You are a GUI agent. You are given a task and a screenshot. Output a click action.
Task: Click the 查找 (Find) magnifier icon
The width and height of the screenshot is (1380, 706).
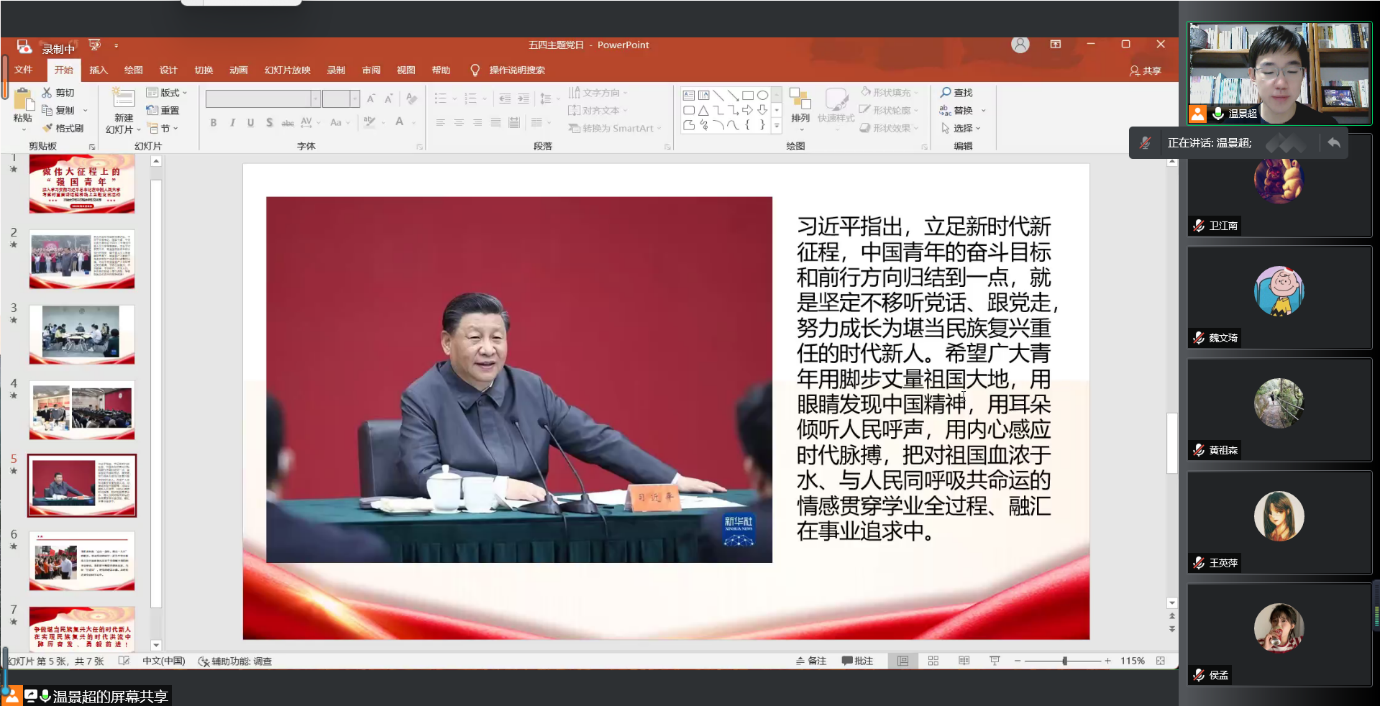coord(946,93)
